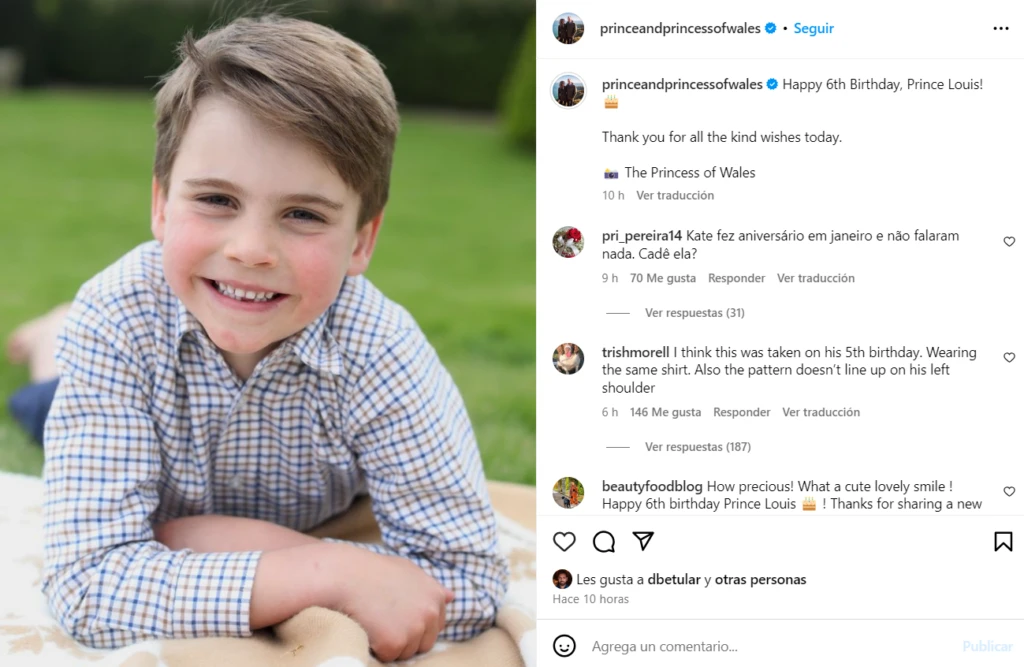Image resolution: width=1024 pixels, height=667 pixels.
Task: View the 146 likes on trishmorell's comment
Action: (665, 412)
